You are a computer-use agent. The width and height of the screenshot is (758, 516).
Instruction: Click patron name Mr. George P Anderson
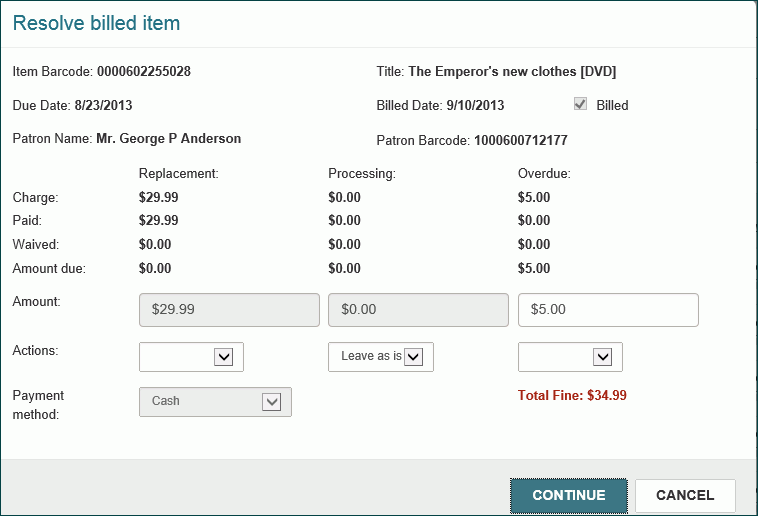[168, 139]
